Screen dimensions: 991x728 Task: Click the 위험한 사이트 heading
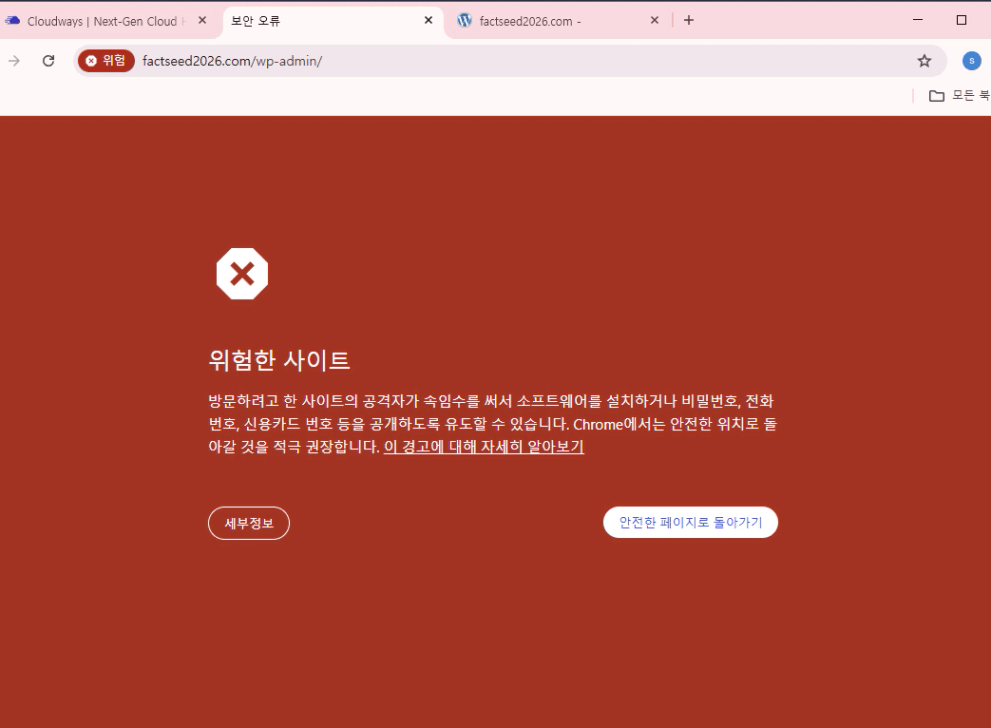[x=279, y=360]
